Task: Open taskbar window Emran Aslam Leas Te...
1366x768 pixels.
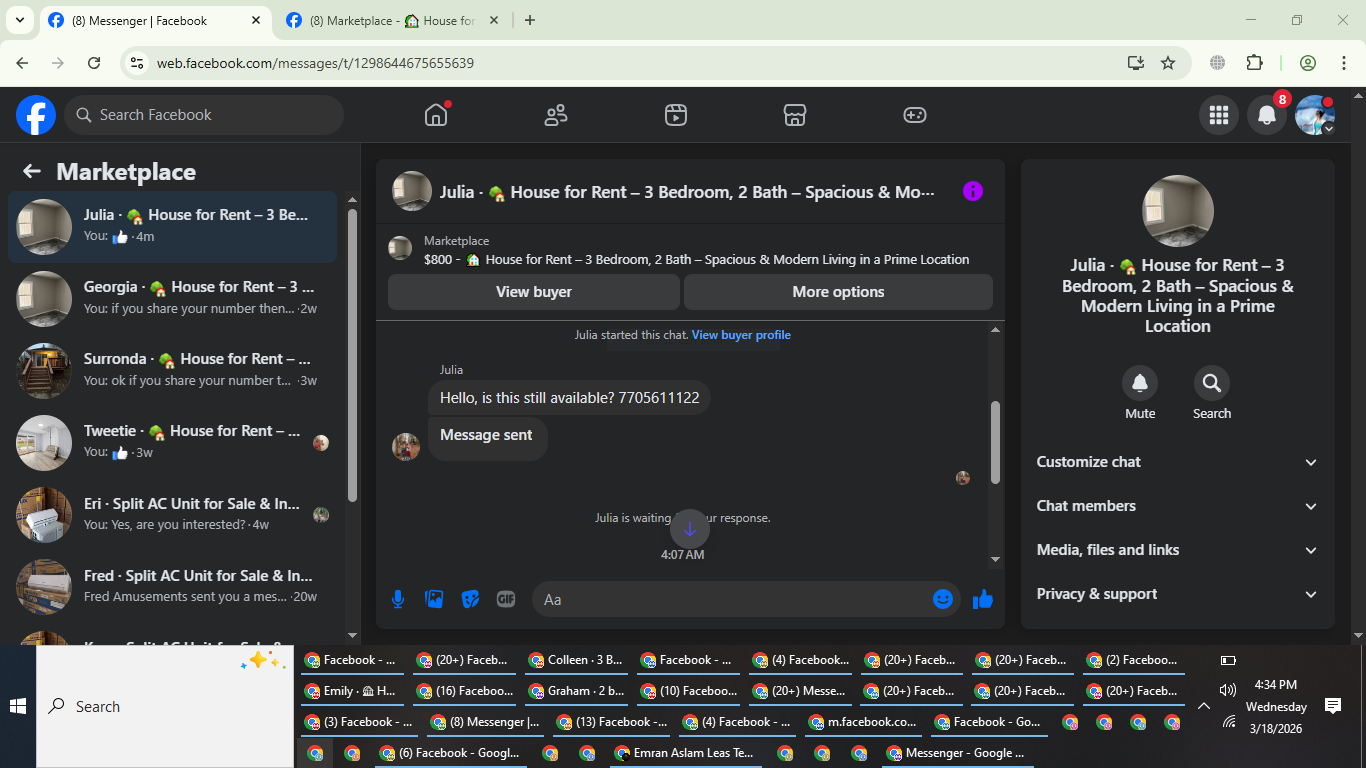Action: [685, 753]
